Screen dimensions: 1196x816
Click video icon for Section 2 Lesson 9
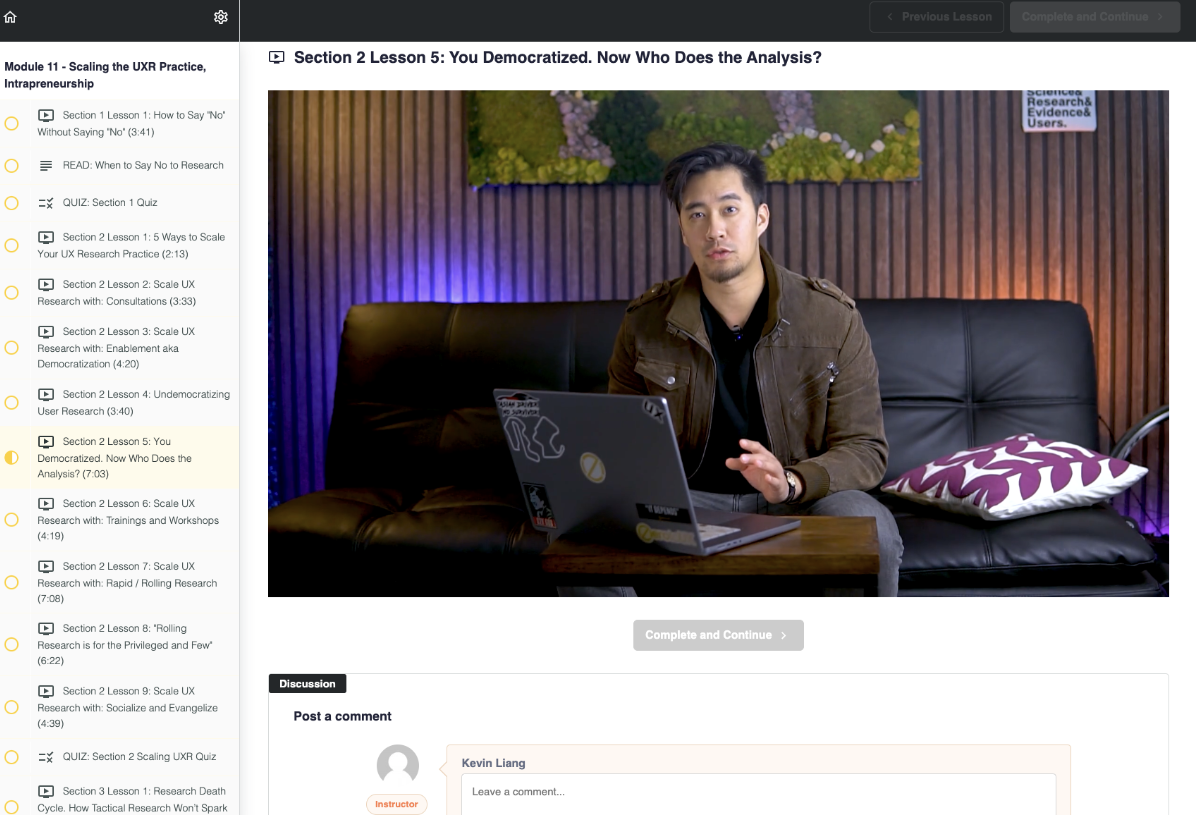point(46,691)
